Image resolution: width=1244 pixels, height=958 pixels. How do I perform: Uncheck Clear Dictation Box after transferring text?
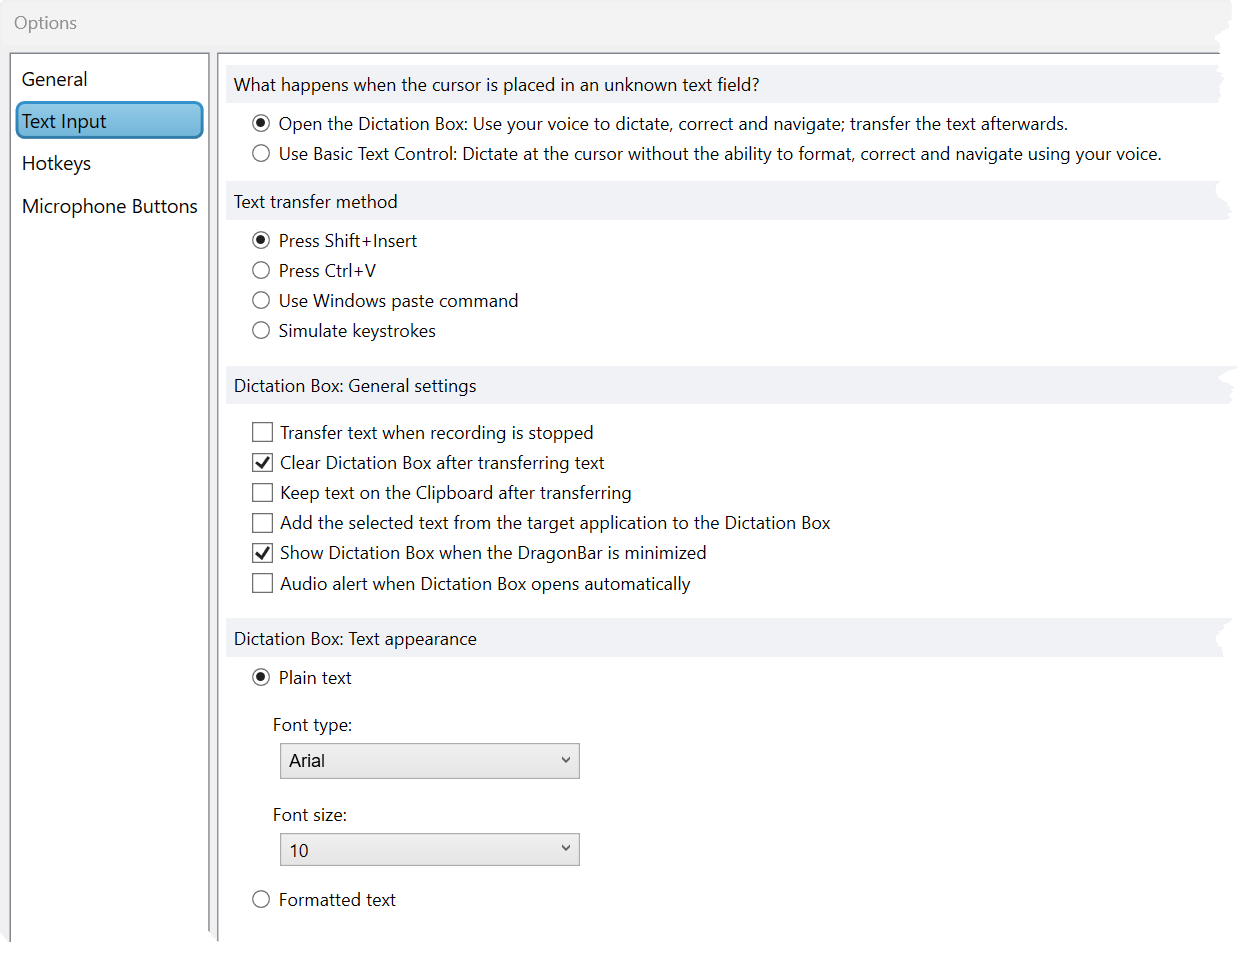coord(263,463)
